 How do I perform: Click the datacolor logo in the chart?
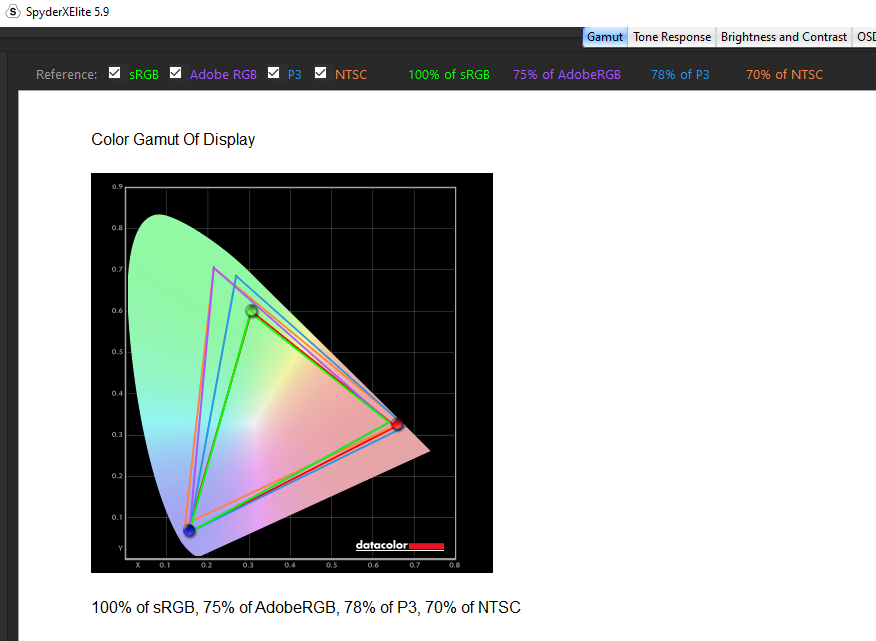[399, 545]
